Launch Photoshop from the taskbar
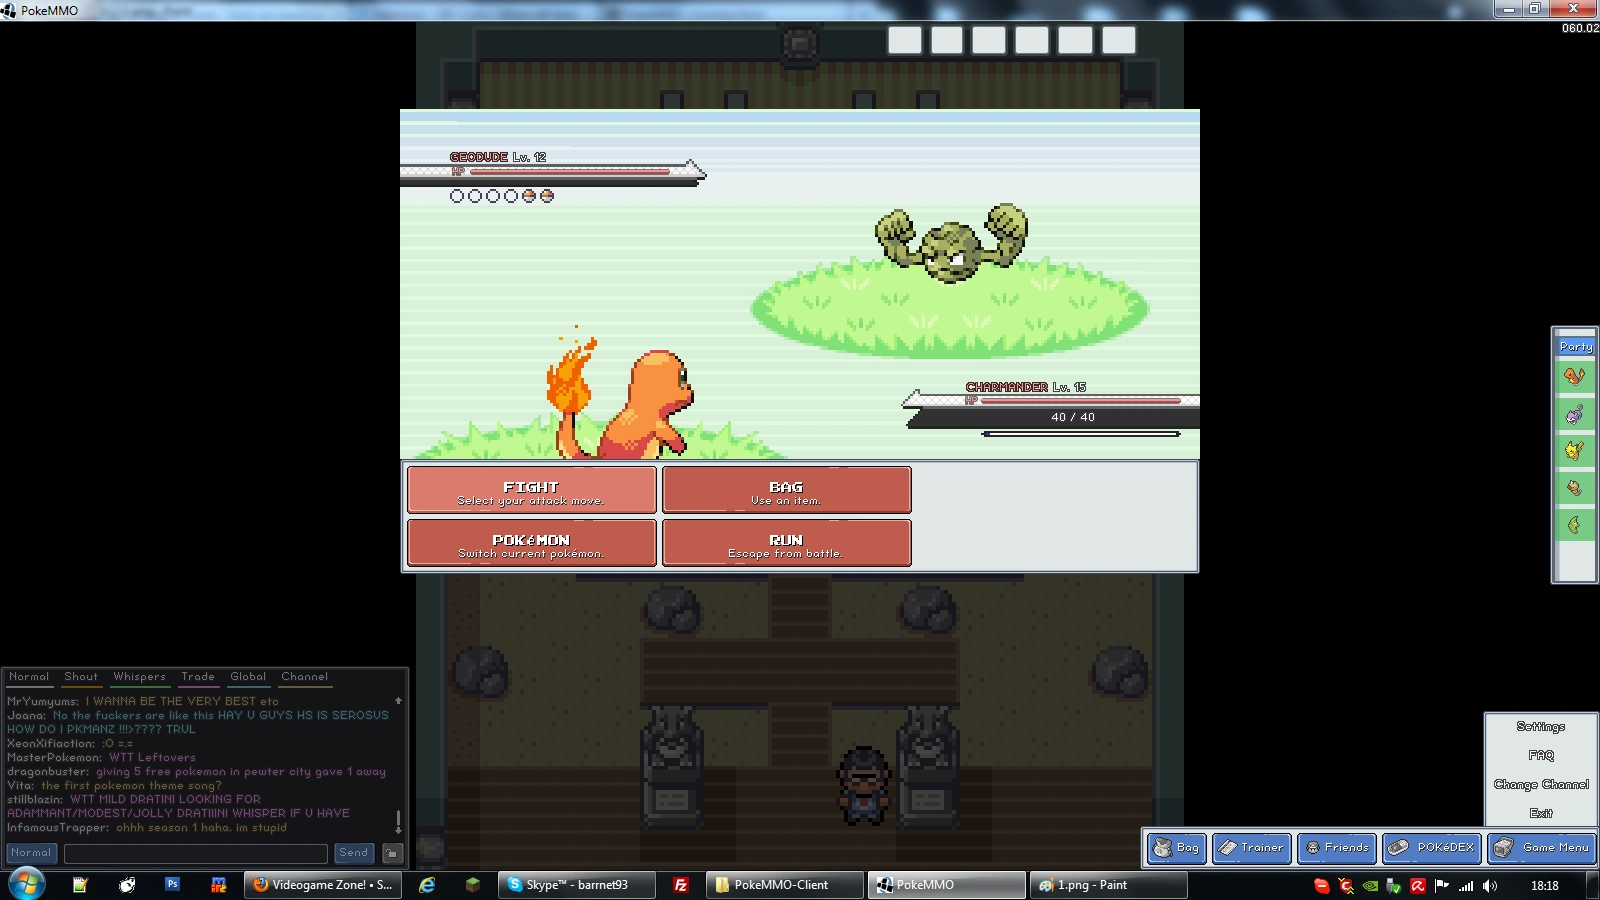1600x900 pixels. (172, 885)
